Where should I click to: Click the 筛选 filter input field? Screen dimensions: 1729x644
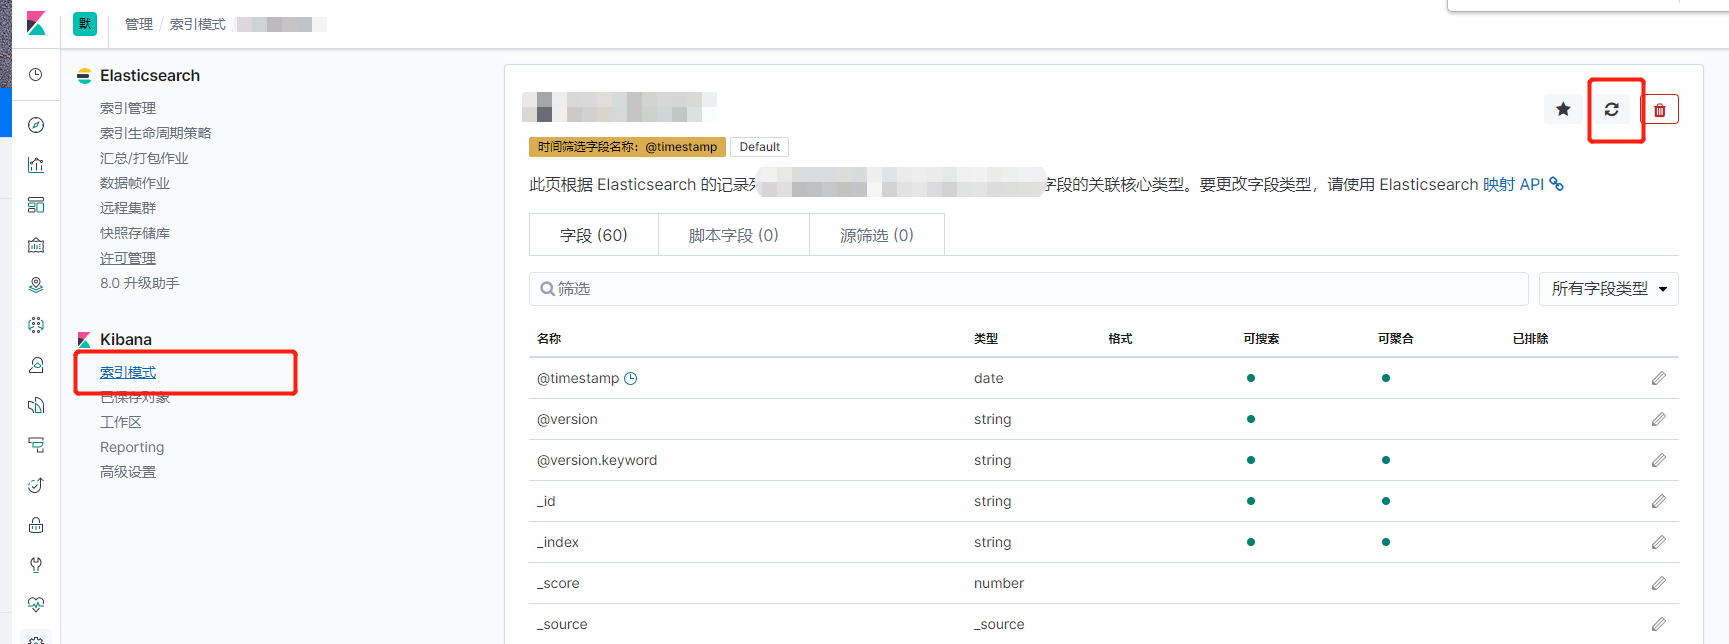coord(1029,289)
